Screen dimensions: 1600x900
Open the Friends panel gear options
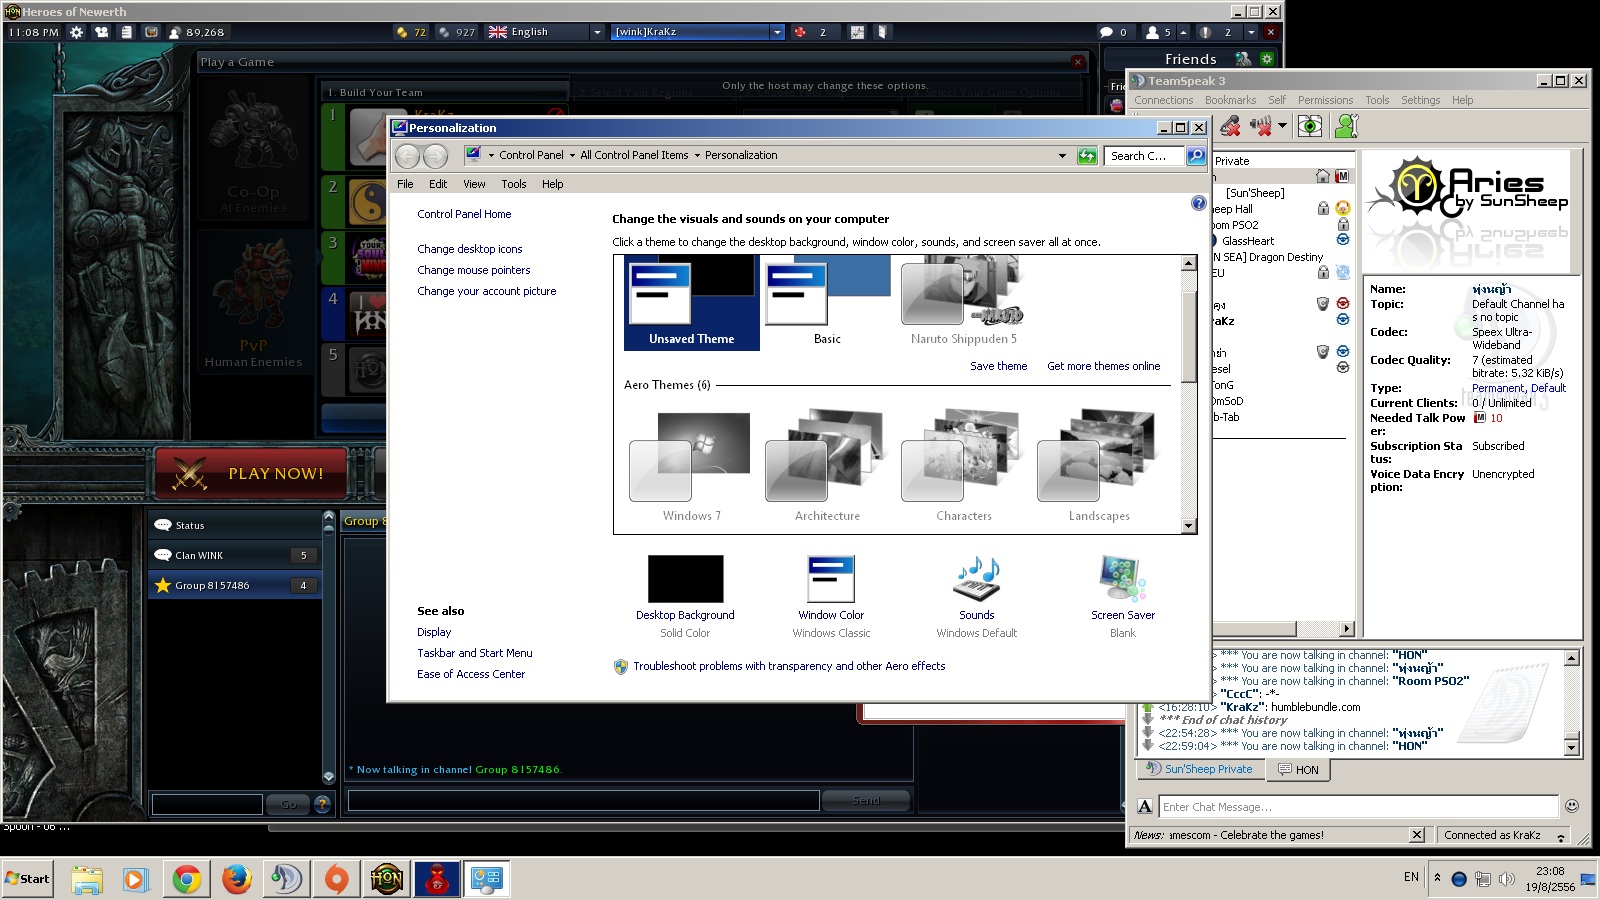click(1267, 59)
